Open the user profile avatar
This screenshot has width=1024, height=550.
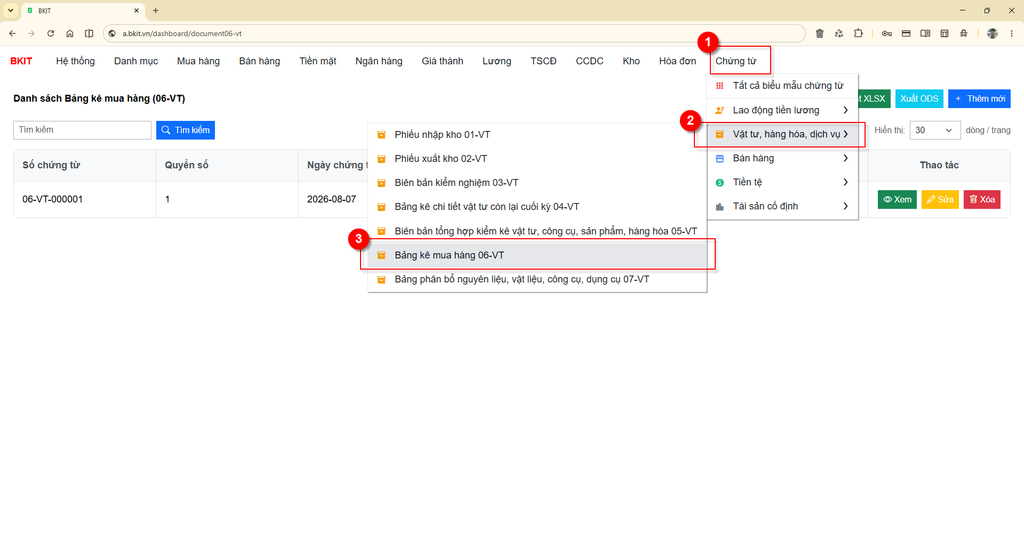992,33
